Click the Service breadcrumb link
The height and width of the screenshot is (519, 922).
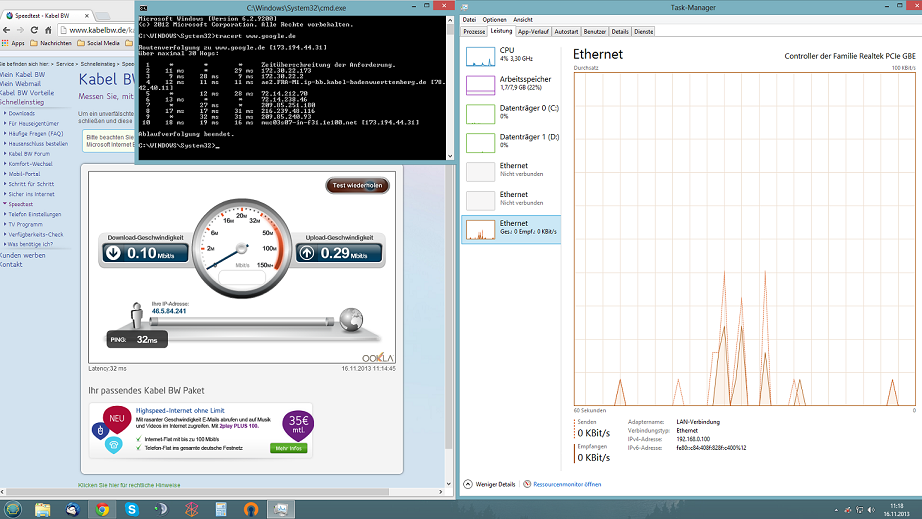[65, 63]
